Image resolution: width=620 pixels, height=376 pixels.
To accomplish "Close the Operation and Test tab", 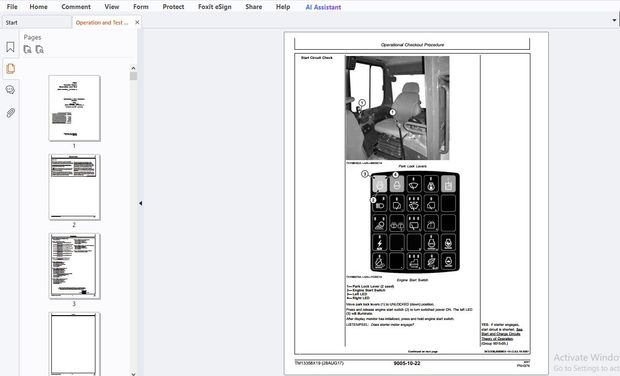I will point(137,23).
